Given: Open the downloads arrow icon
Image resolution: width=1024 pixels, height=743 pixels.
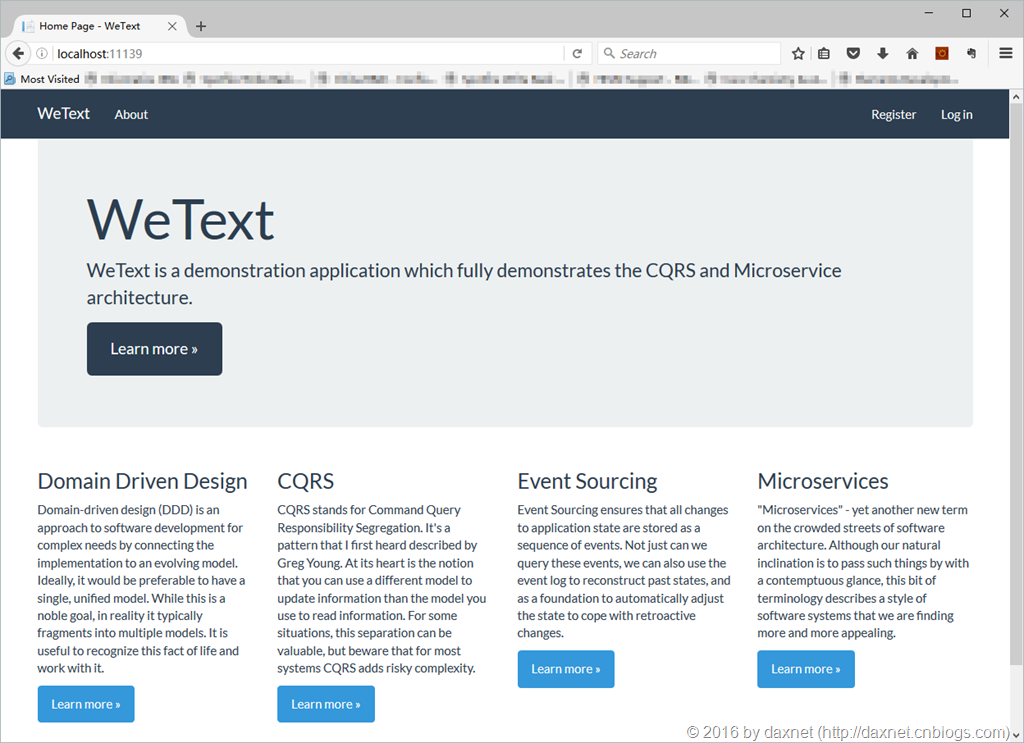Looking at the screenshot, I should (x=882, y=54).
